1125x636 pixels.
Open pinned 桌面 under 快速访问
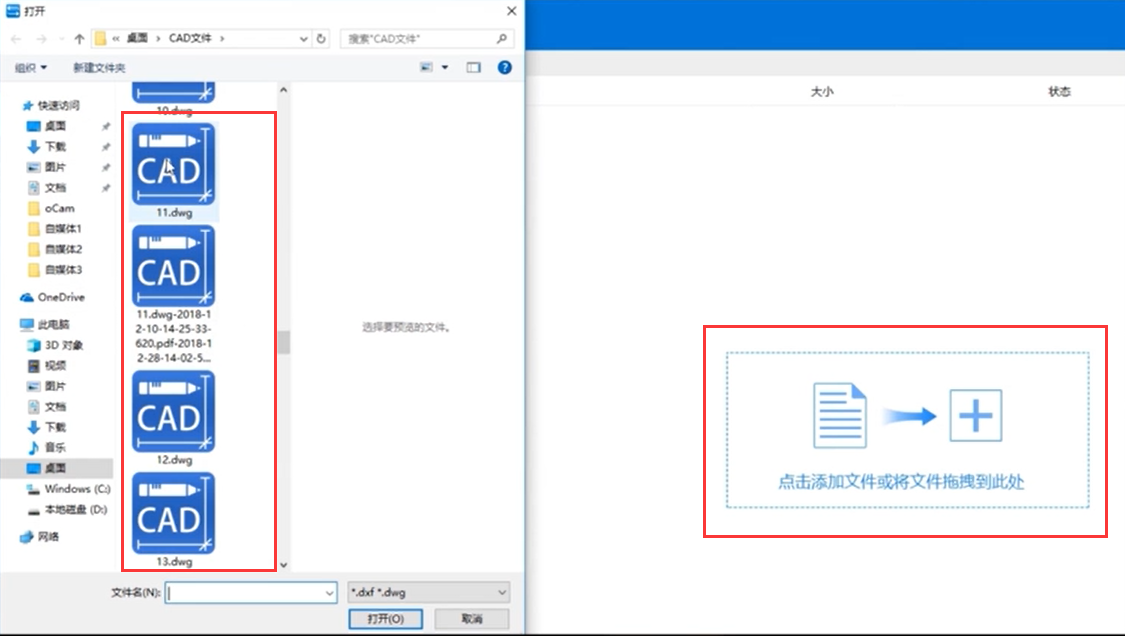point(55,126)
